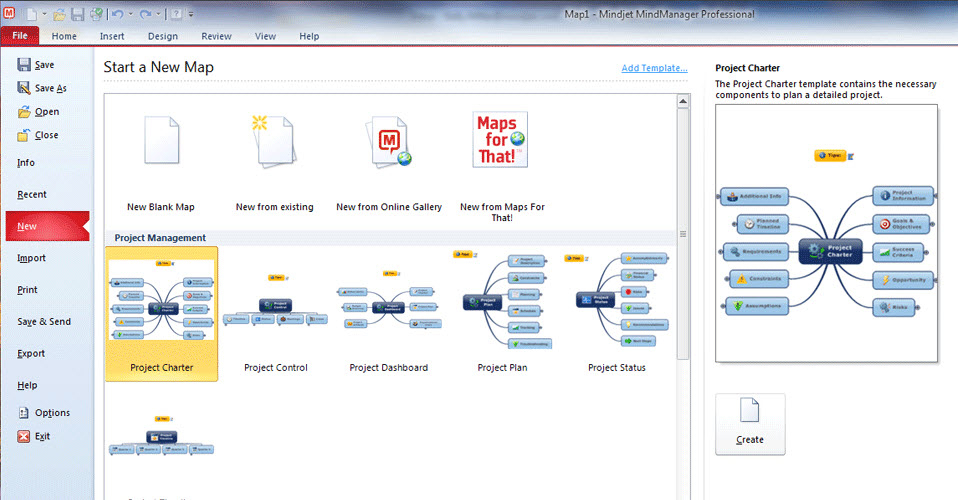
Task: Open the Insert ribbon tab
Action: coord(112,36)
